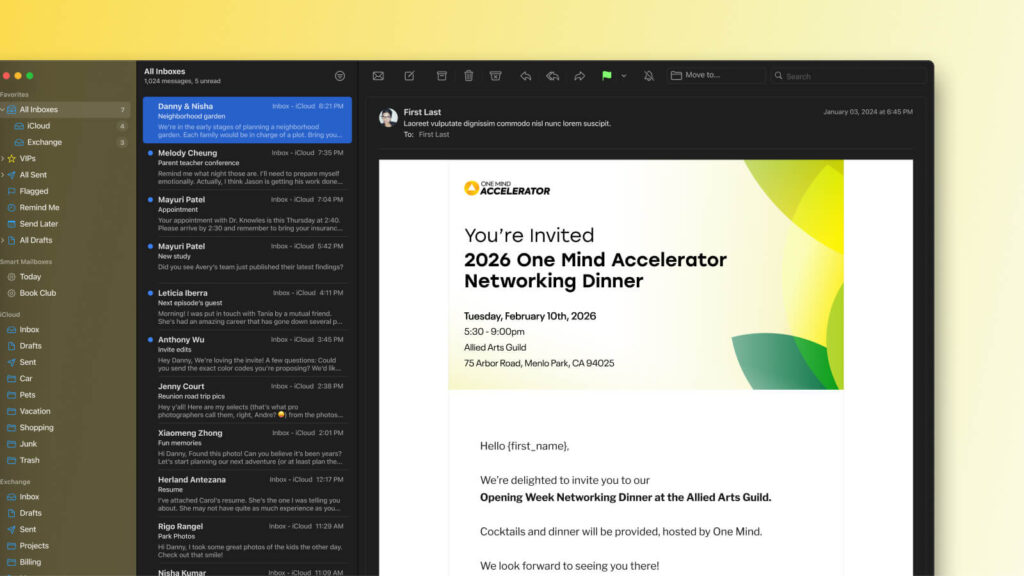Click the Search field in toolbar
1024x576 pixels.
coord(850,76)
